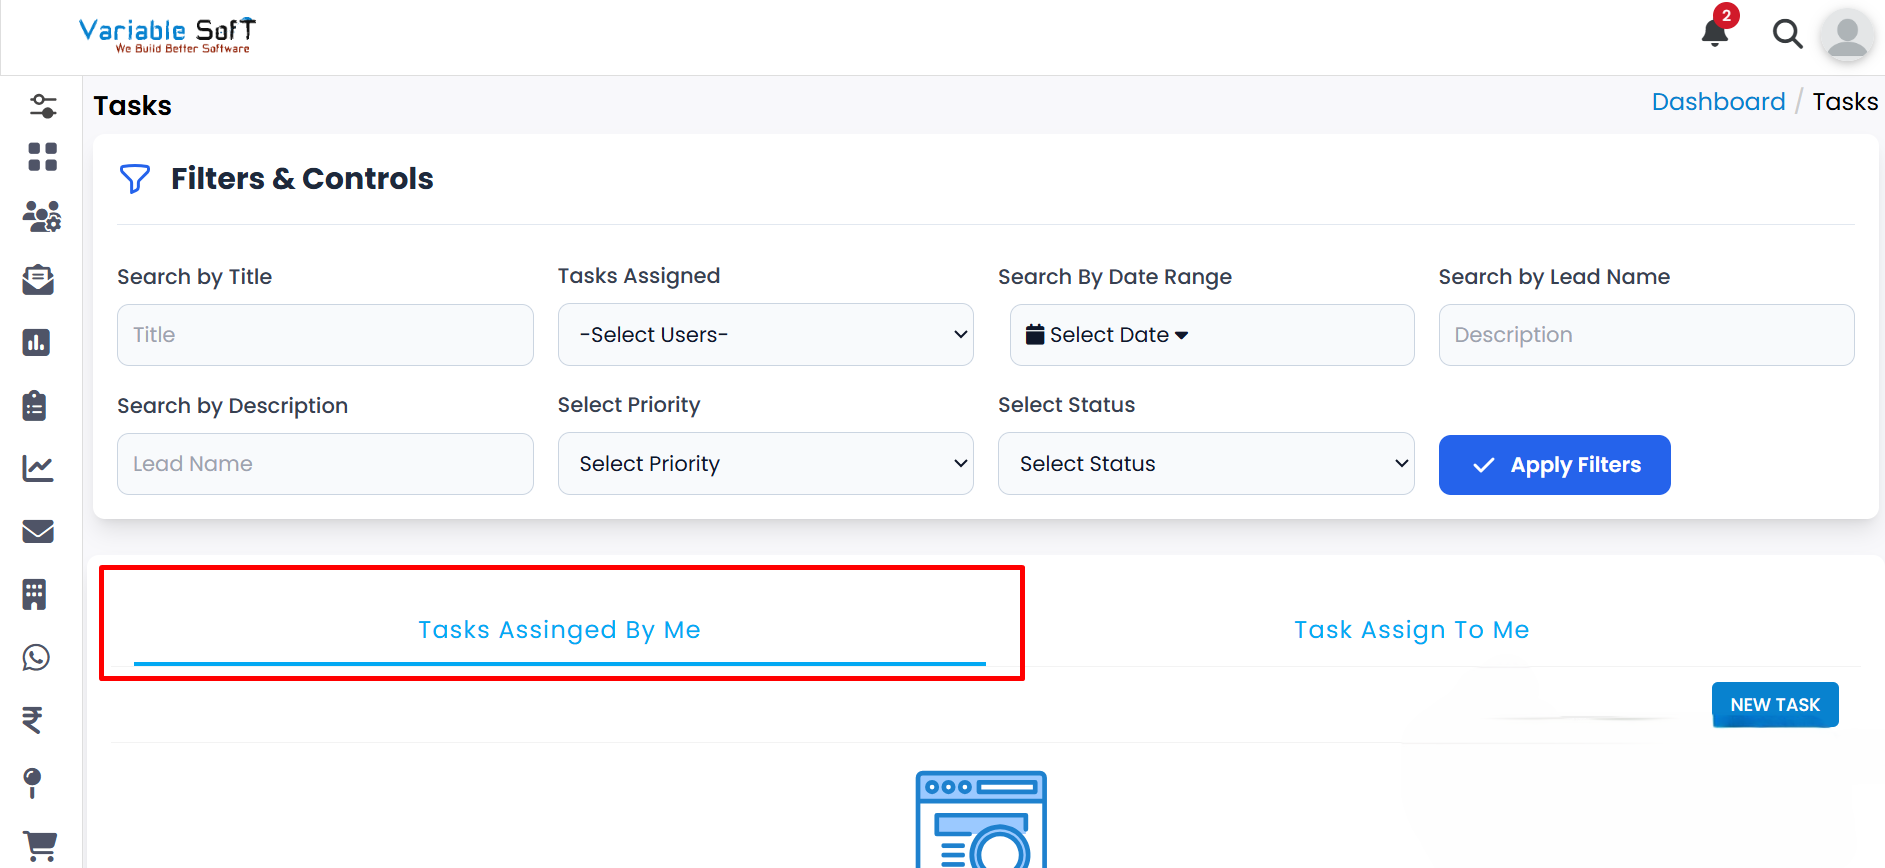
Task: Click the search magnifier icon
Action: tap(1787, 34)
